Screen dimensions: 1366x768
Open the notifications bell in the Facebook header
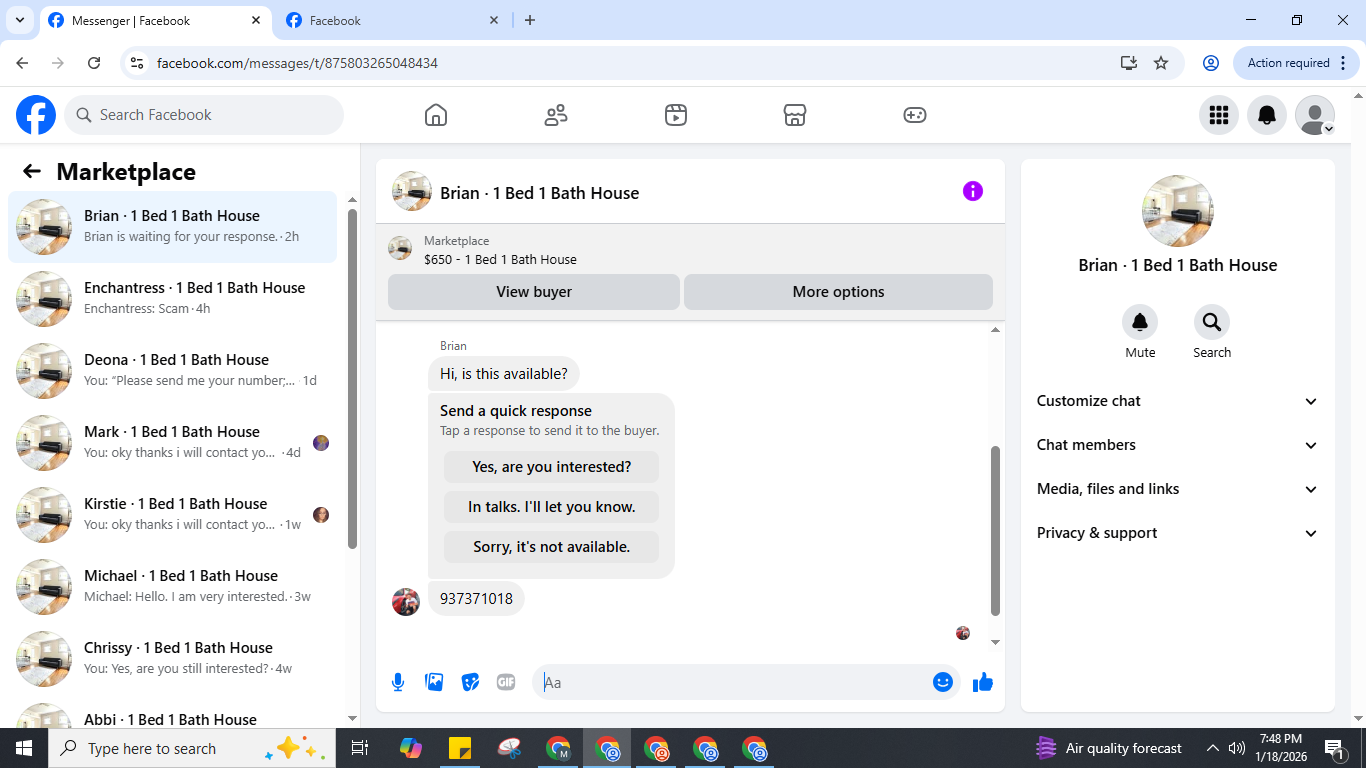(x=1267, y=115)
